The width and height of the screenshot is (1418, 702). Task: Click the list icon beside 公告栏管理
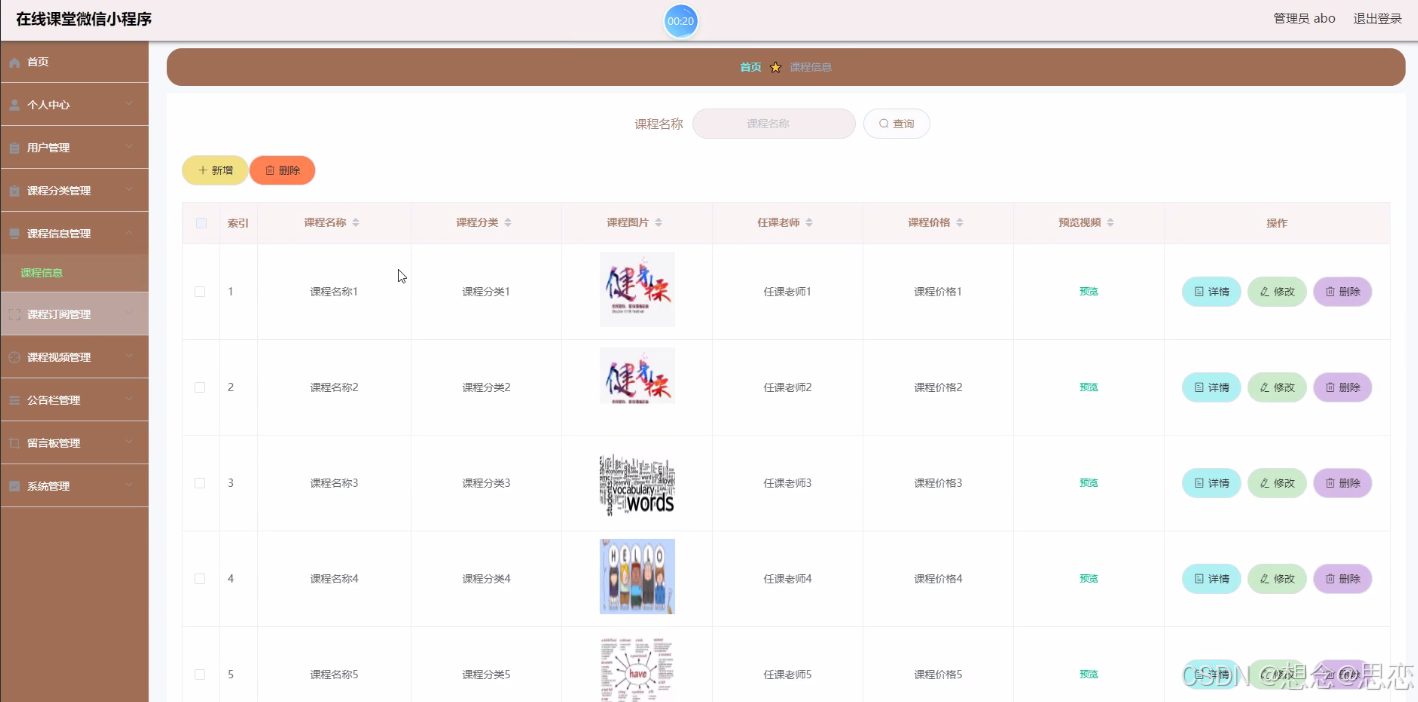click(x=14, y=400)
